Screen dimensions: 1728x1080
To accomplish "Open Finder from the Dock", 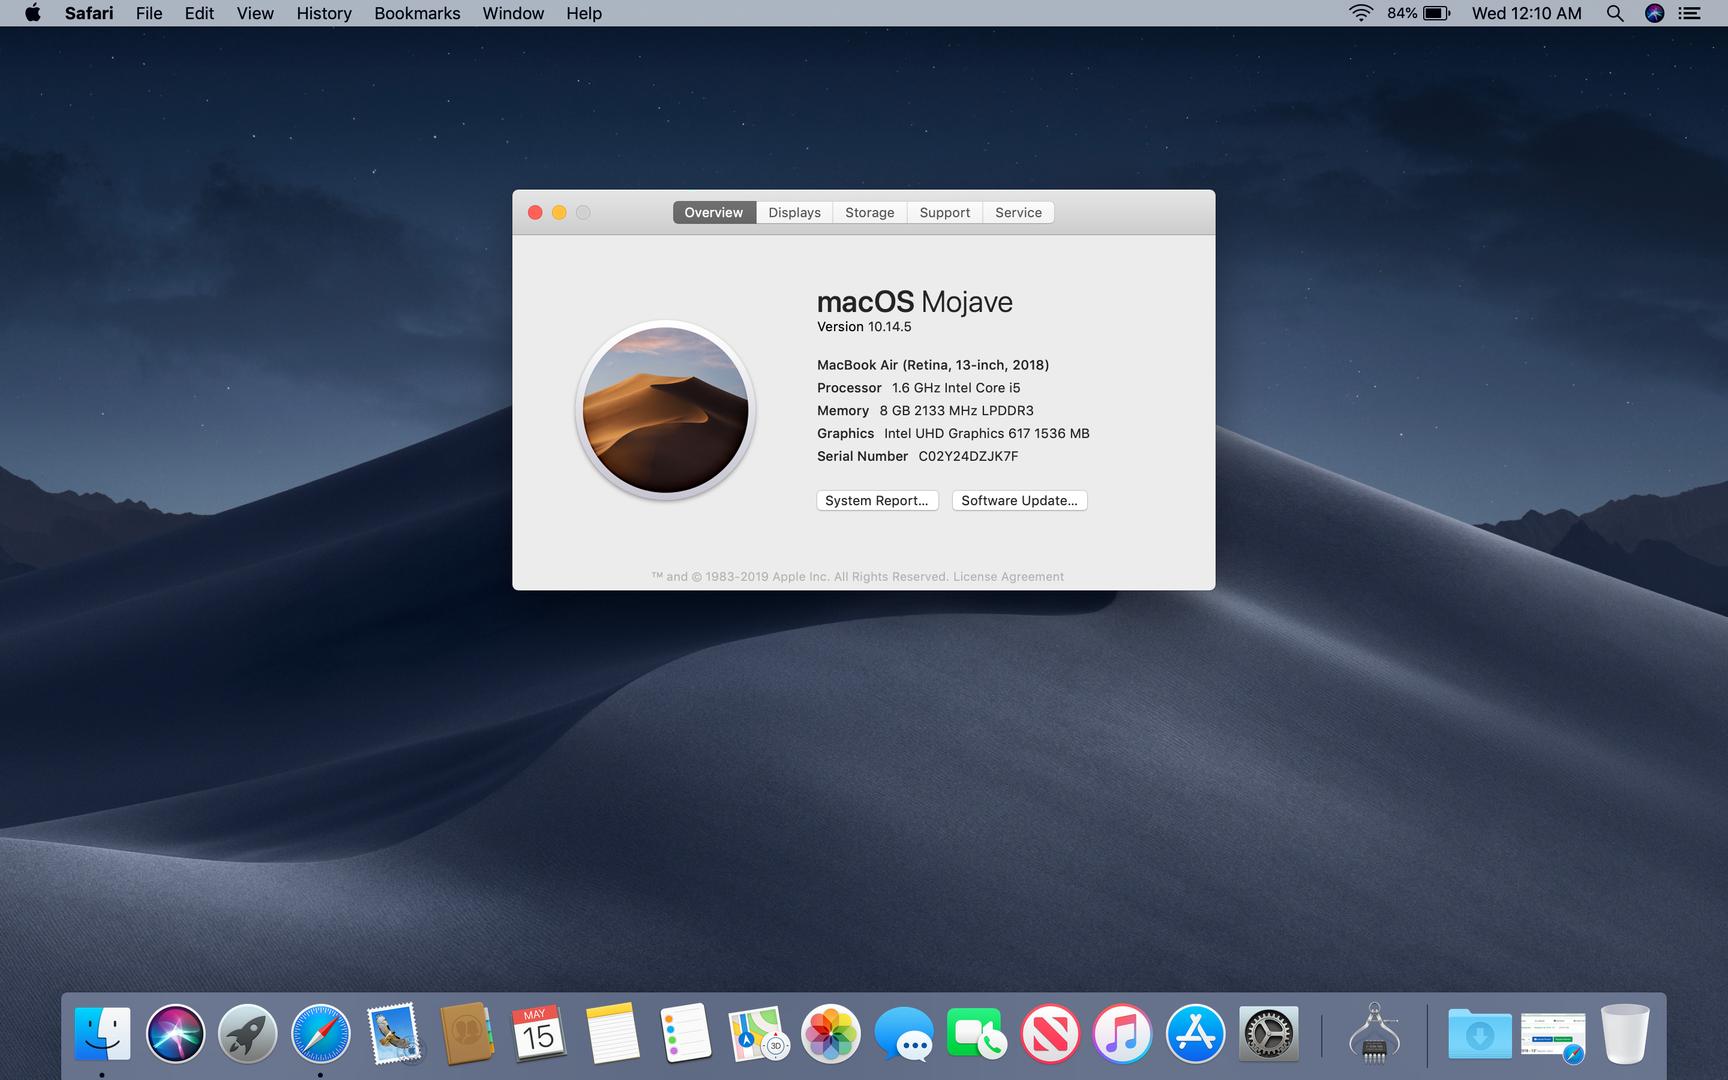I will [102, 1034].
